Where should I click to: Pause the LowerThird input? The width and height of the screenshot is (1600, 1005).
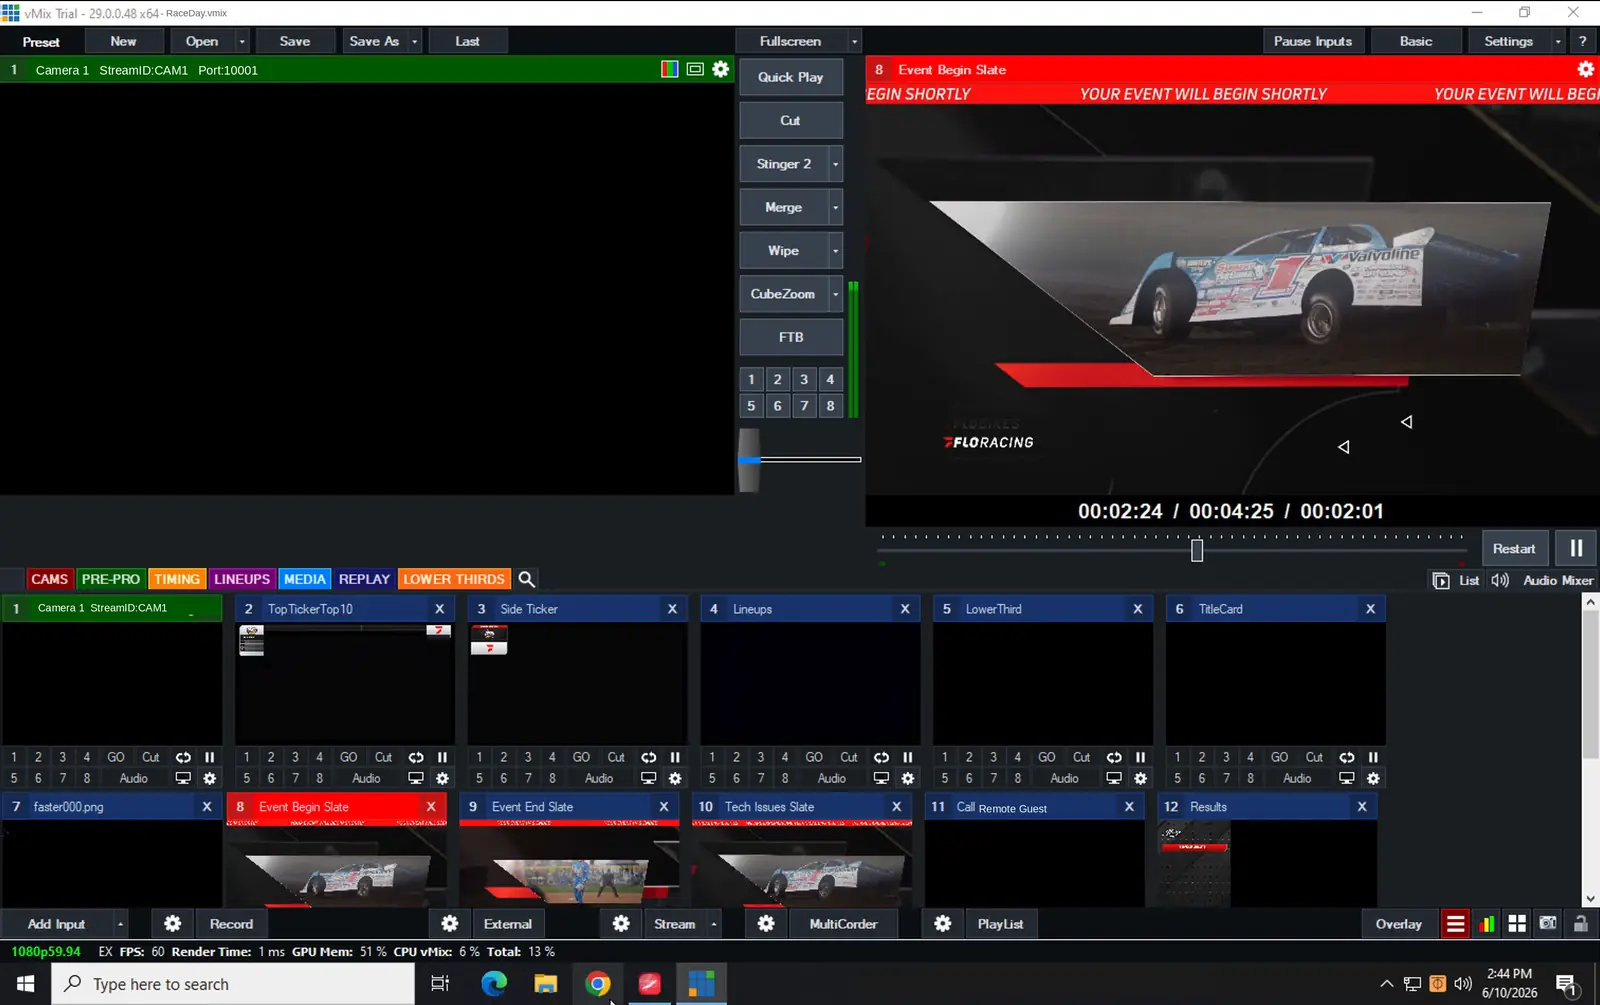coord(1140,757)
